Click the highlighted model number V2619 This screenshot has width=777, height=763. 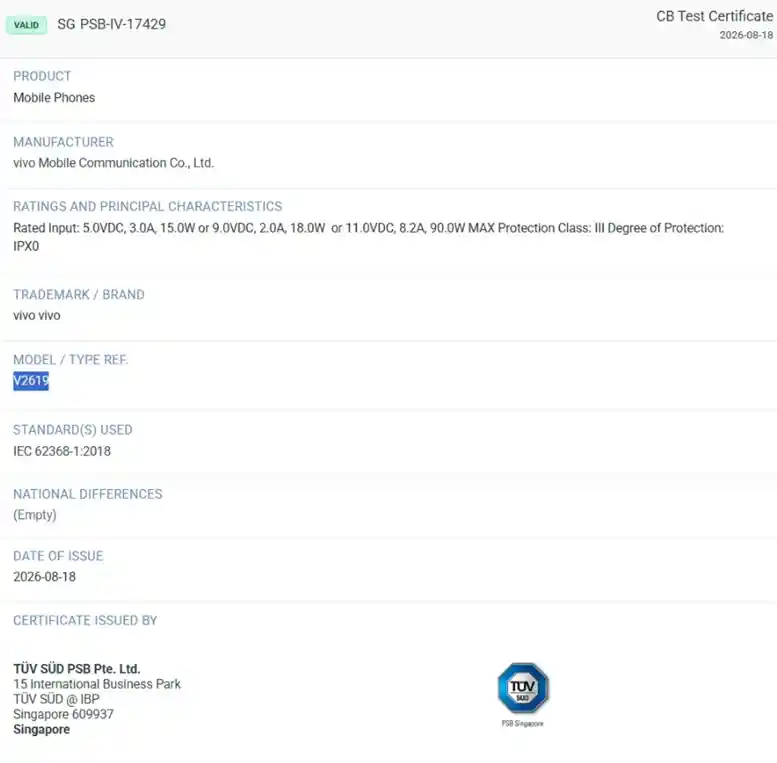click(31, 381)
